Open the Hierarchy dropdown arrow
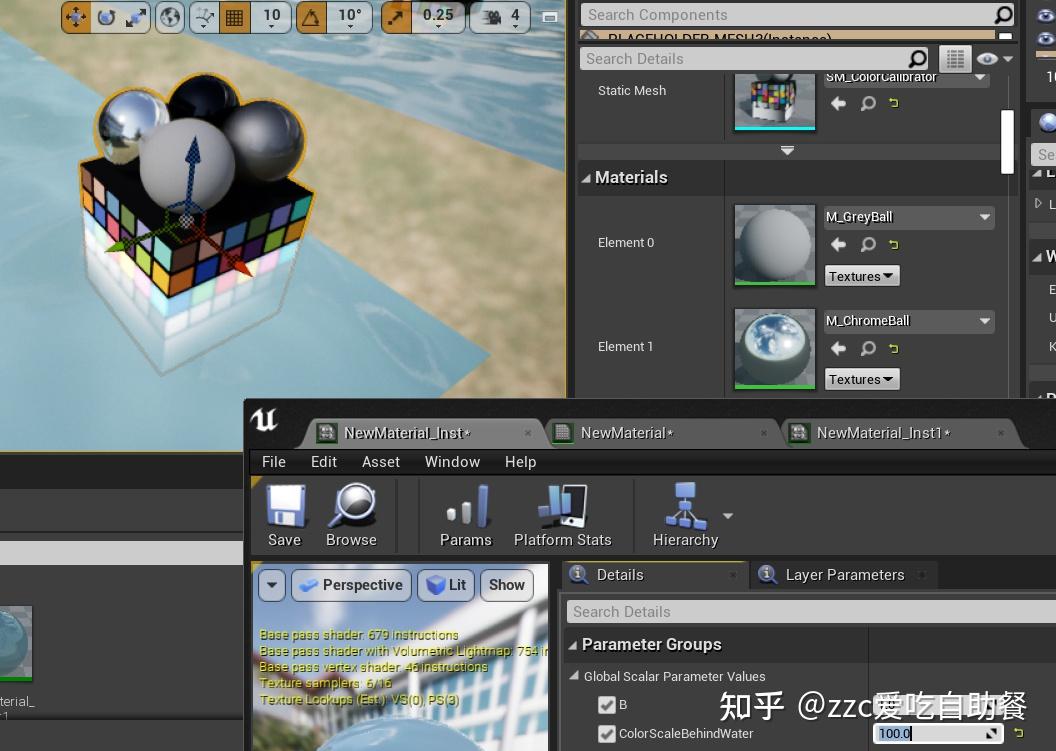The image size is (1056, 751). point(728,516)
